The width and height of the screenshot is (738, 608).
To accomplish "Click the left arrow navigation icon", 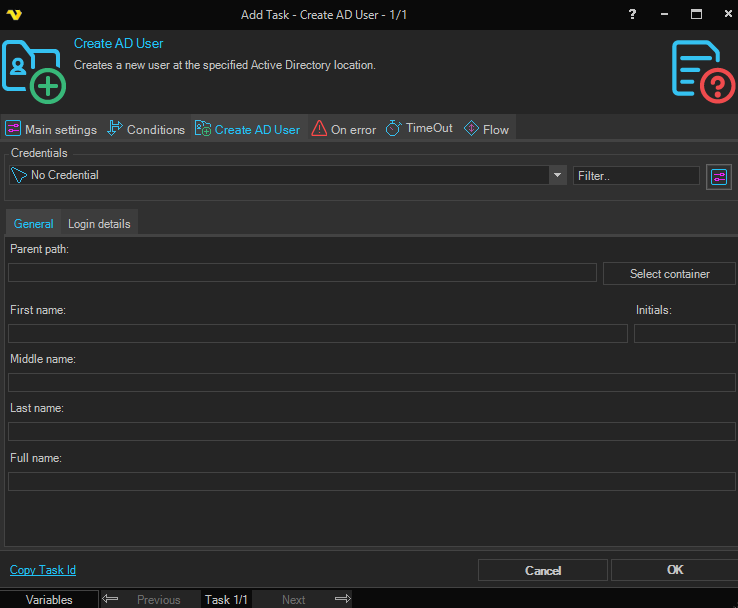I will coord(111,599).
